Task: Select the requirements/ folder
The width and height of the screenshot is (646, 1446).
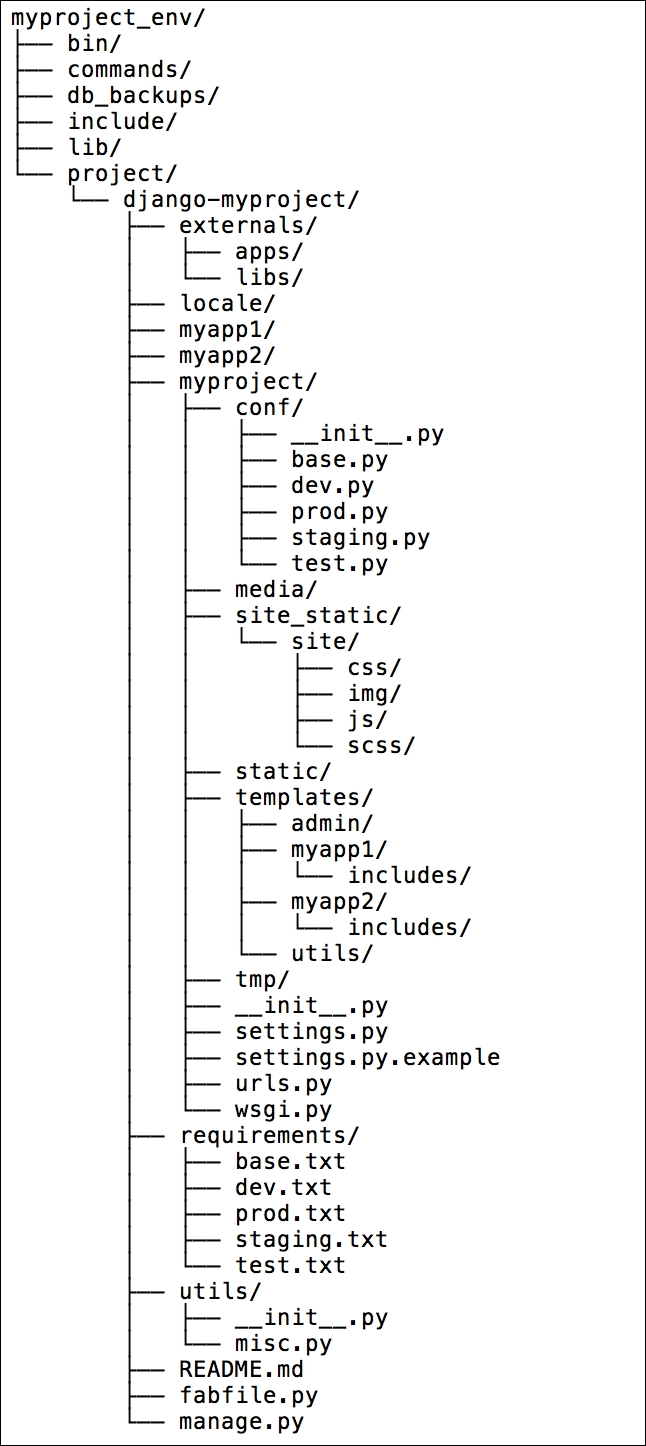Action: 269,1135
